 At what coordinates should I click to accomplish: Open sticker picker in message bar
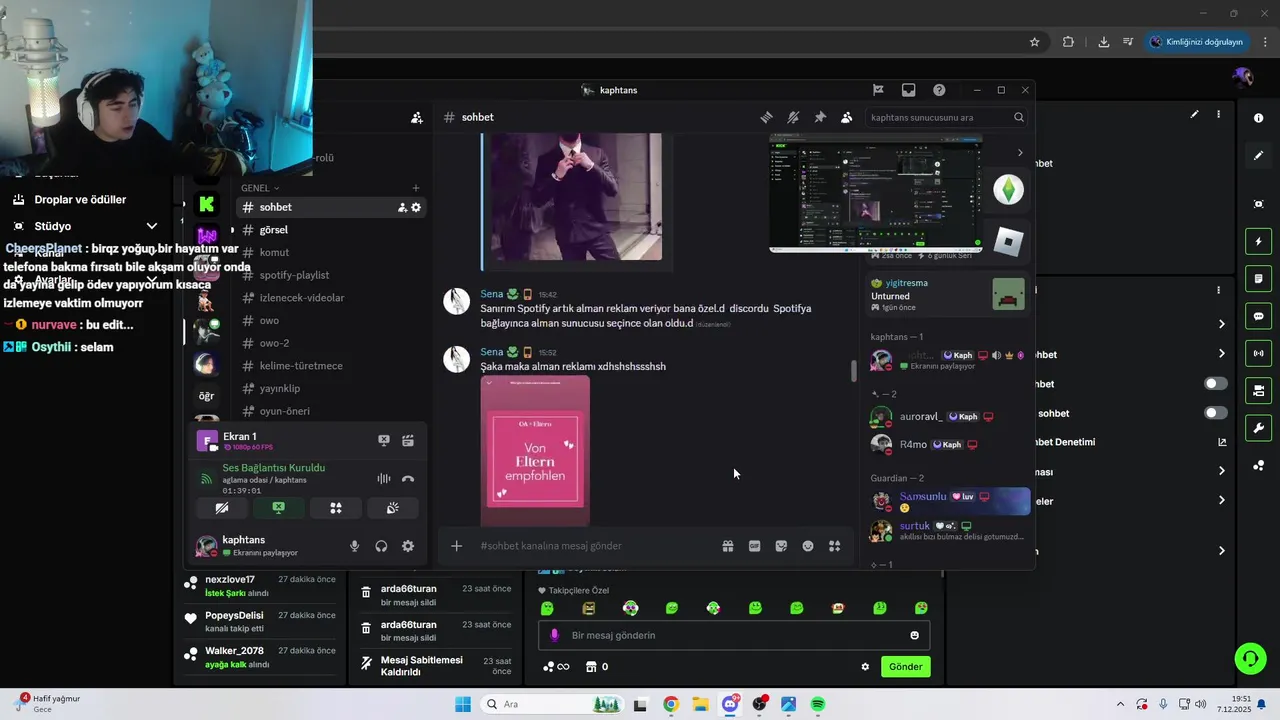point(781,546)
